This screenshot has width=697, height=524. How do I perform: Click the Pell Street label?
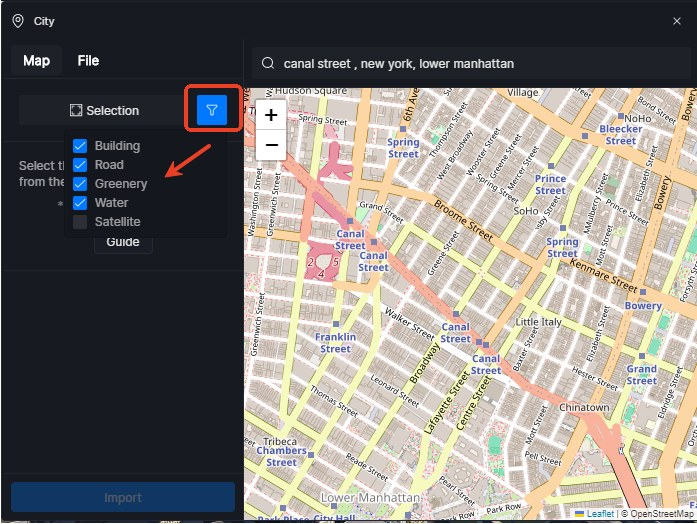543,458
